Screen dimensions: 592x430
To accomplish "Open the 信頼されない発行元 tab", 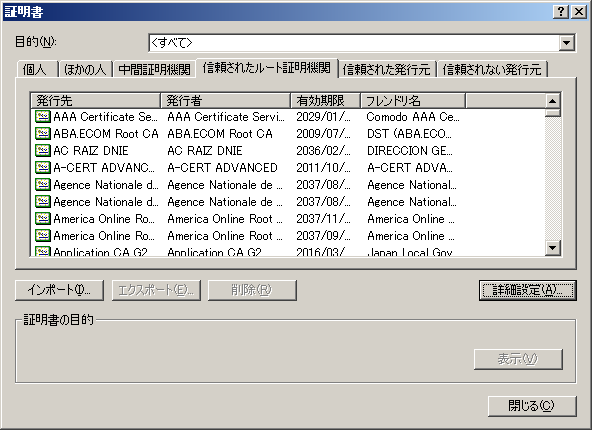I will tap(492, 69).
